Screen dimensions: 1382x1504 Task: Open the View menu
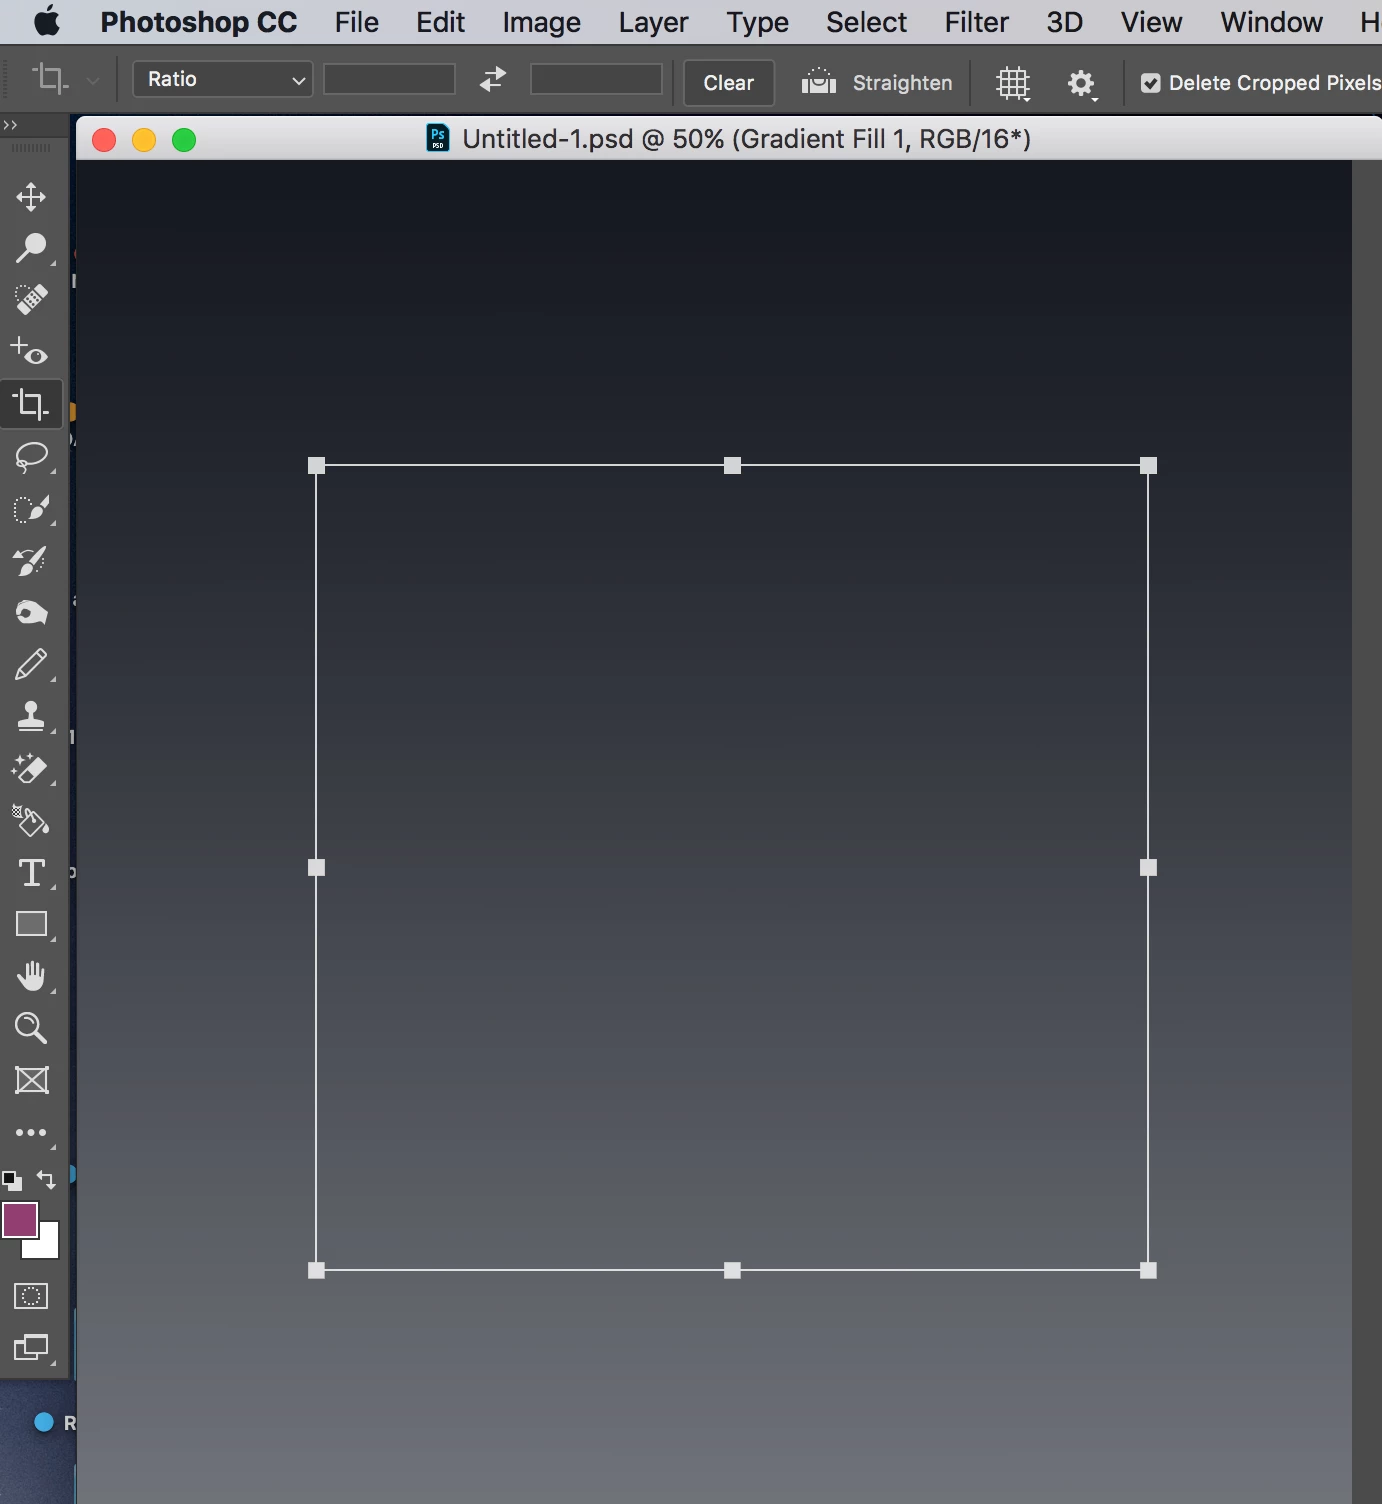1151,22
